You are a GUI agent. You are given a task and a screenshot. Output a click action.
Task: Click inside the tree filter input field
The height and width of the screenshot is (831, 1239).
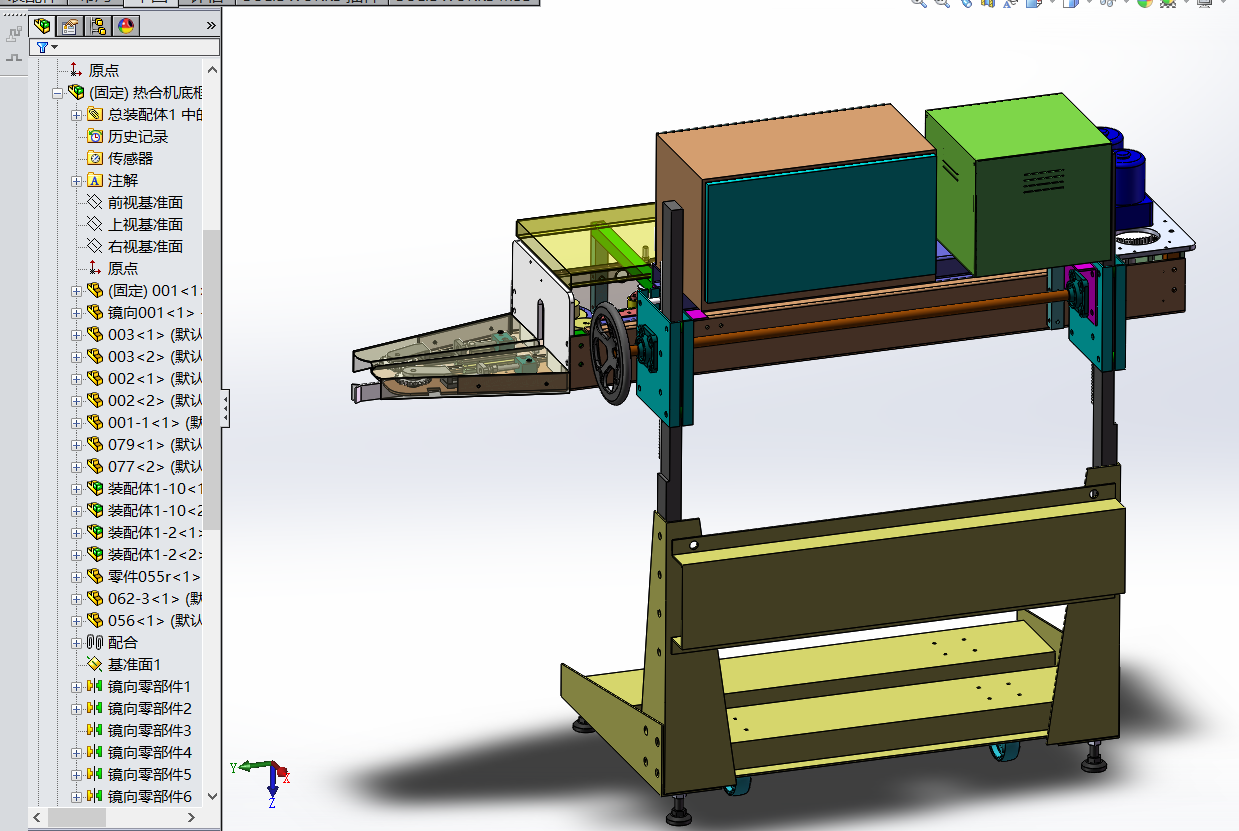(138, 47)
